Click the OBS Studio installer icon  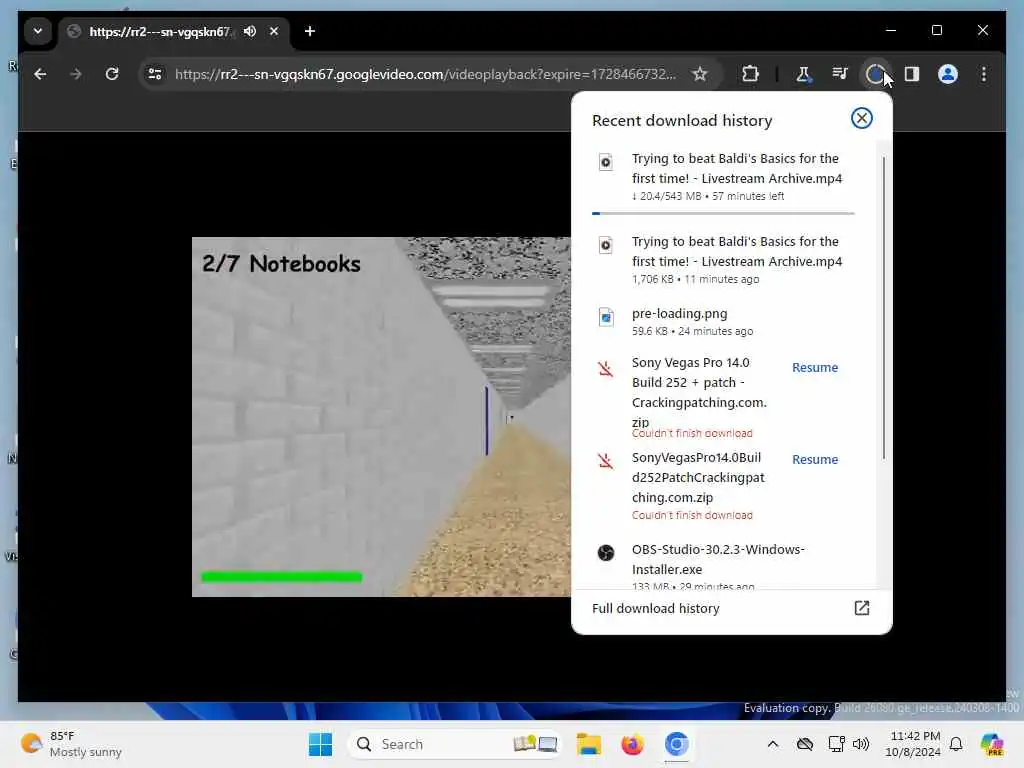pyautogui.click(x=606, y=553)
